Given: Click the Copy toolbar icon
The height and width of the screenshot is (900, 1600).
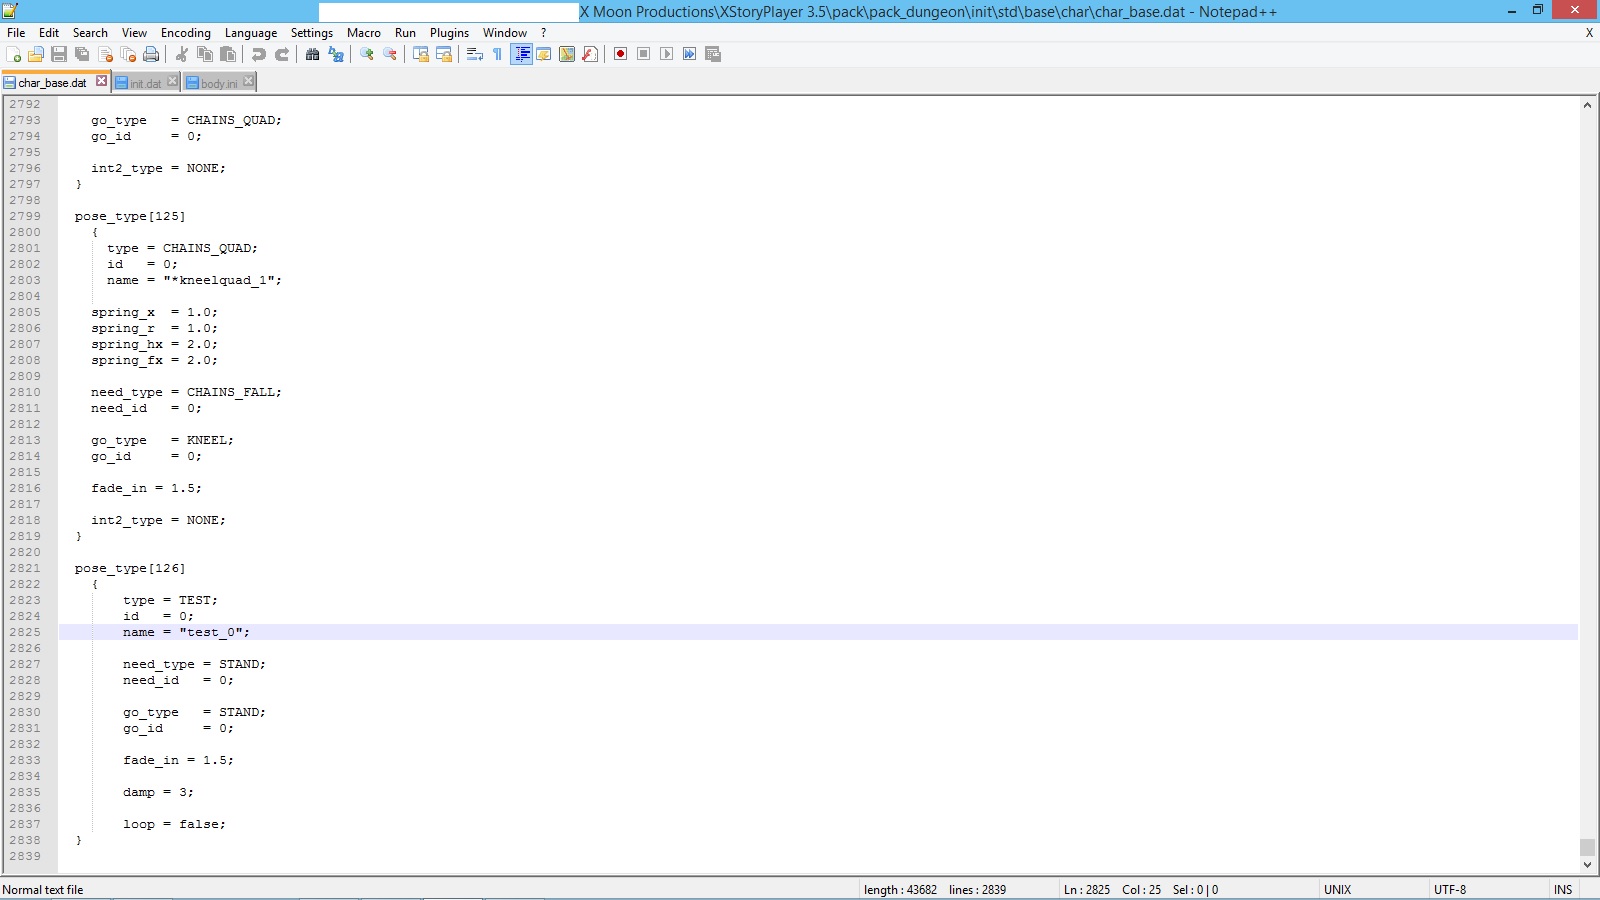Looking at the screenshot, I should pos(205,54).
